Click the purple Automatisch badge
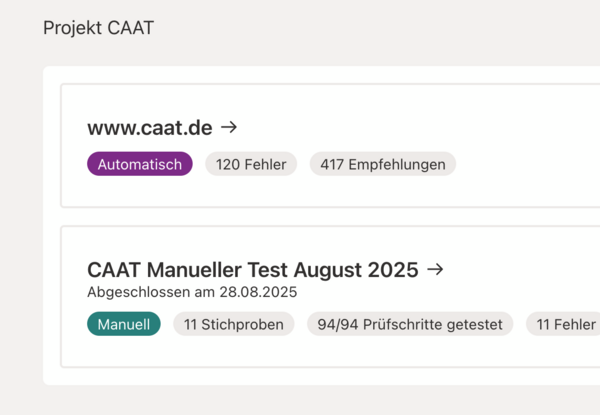Viewport: 600px width, 415px height. 139,164
